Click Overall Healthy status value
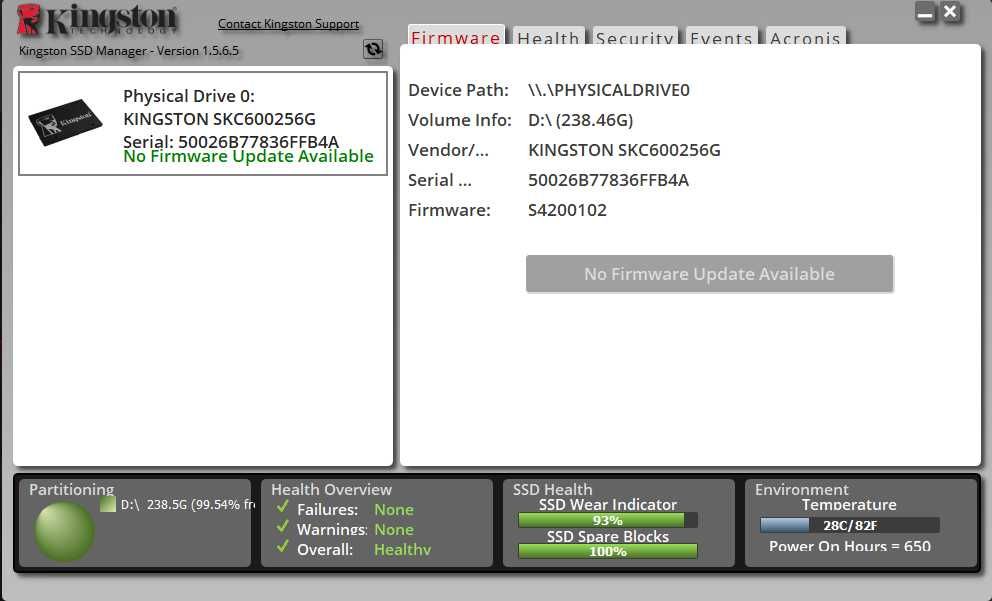 tap(402, 549)
